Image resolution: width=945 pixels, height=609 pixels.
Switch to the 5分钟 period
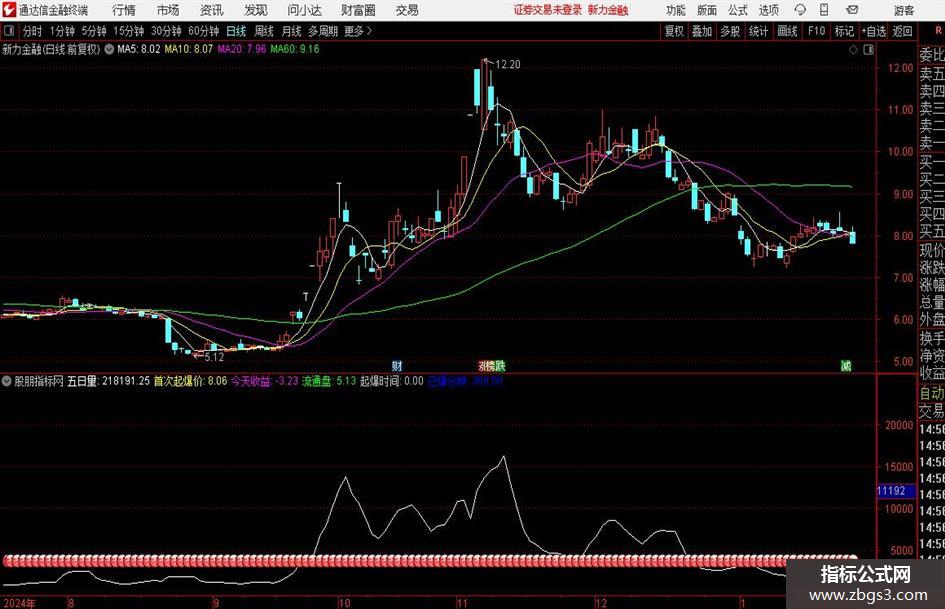[93, 31]
